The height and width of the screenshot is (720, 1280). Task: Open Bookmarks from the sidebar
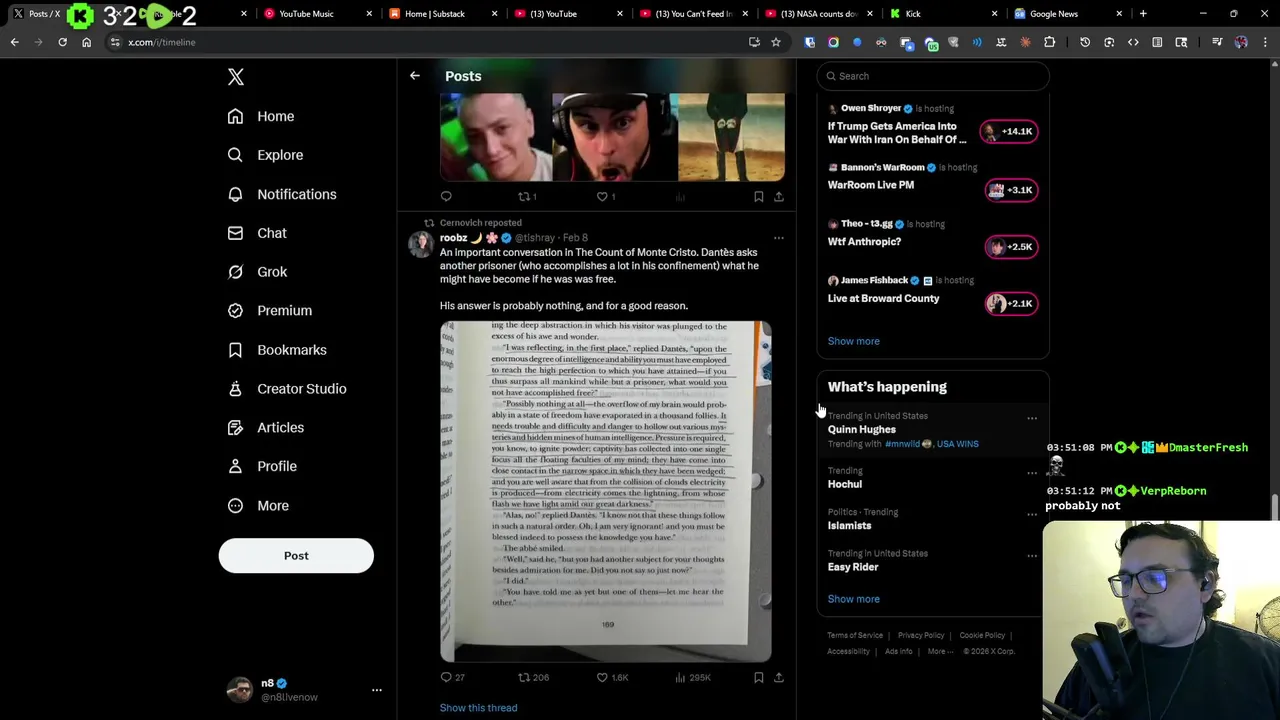(x=277, y=350)
